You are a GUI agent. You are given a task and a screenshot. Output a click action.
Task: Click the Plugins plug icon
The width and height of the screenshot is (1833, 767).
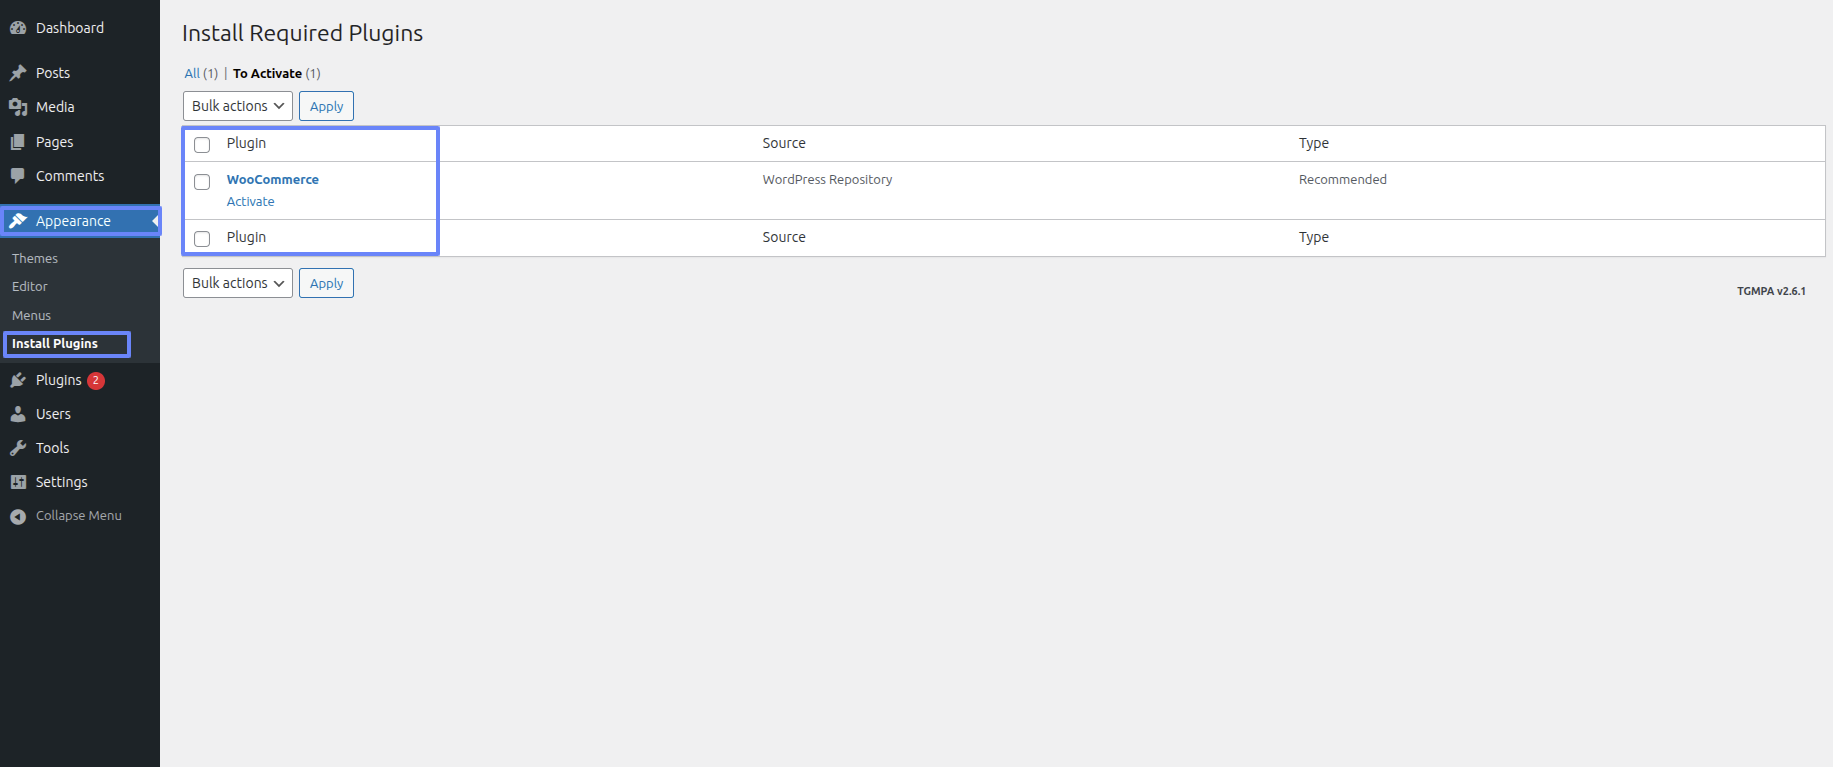[18, 380]
